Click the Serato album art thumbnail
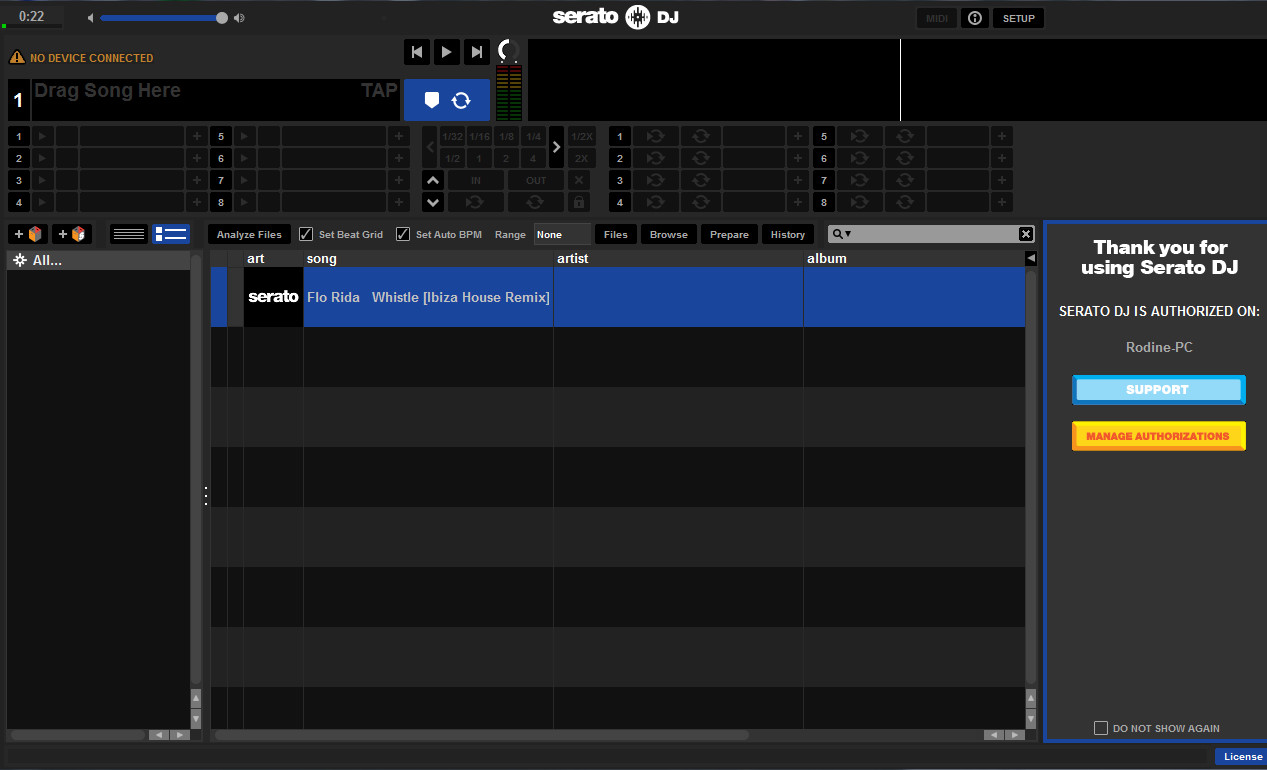1267x770 pixels. pos(273,297)
